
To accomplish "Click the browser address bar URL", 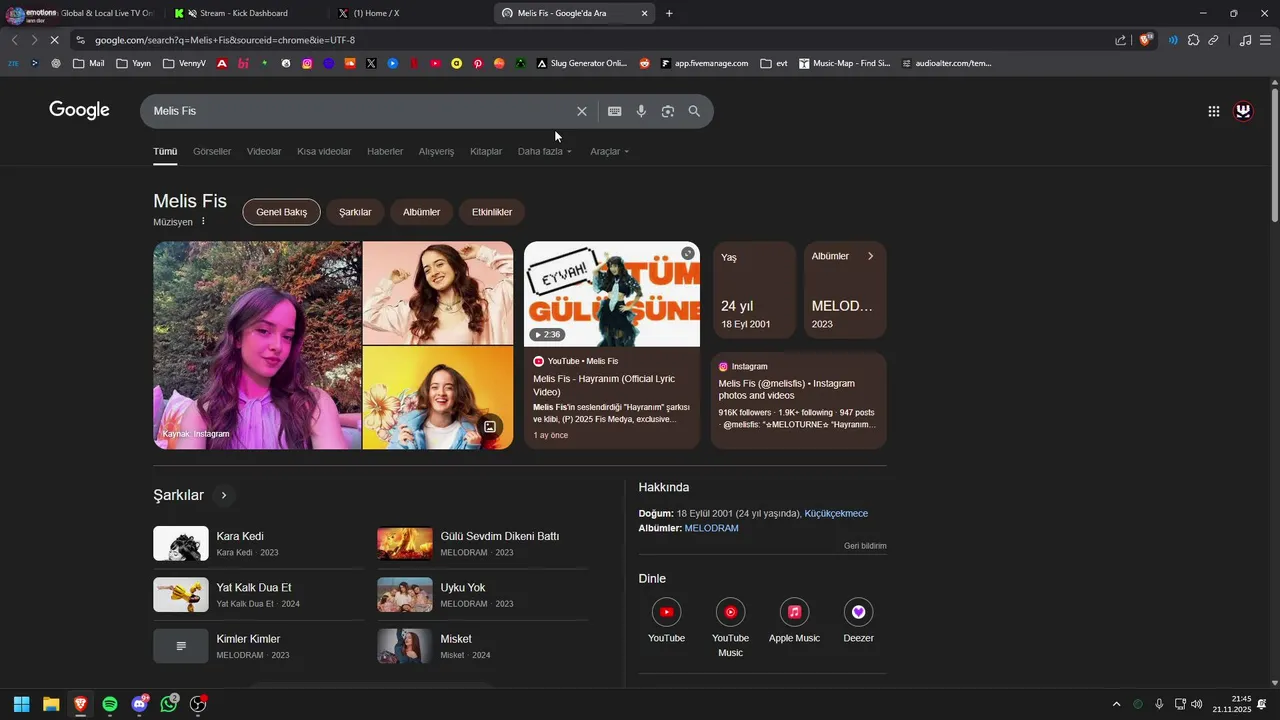I will click(x=225, y=40).
